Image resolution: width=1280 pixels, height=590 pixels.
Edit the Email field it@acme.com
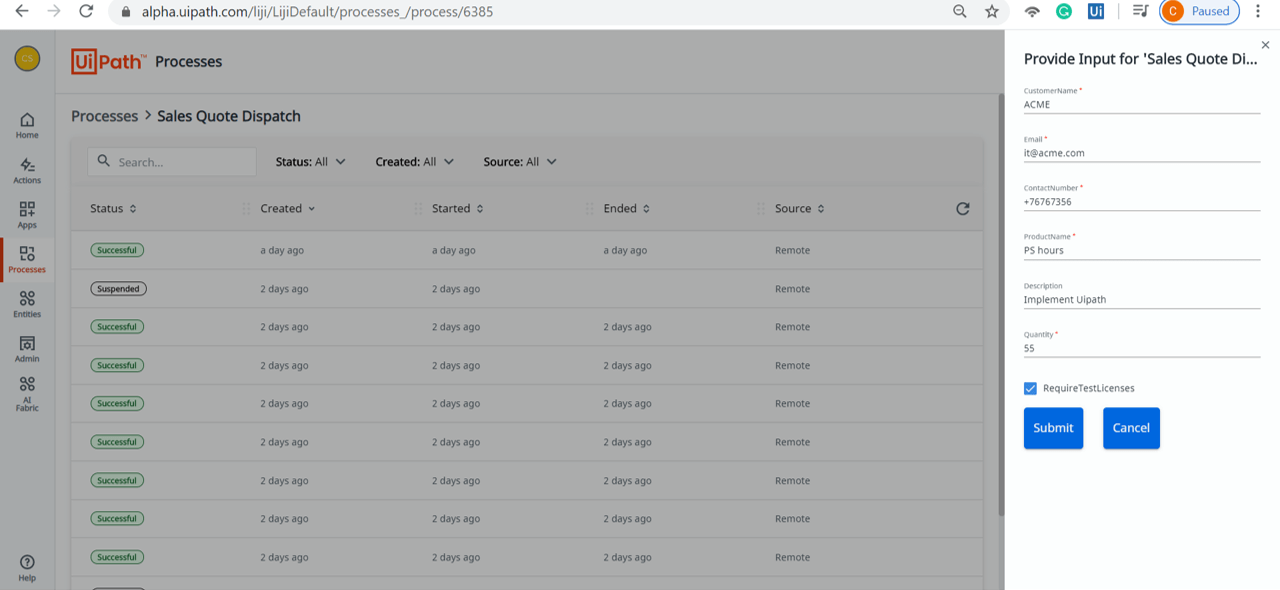pyautogui.click(x=1142, y=153)
